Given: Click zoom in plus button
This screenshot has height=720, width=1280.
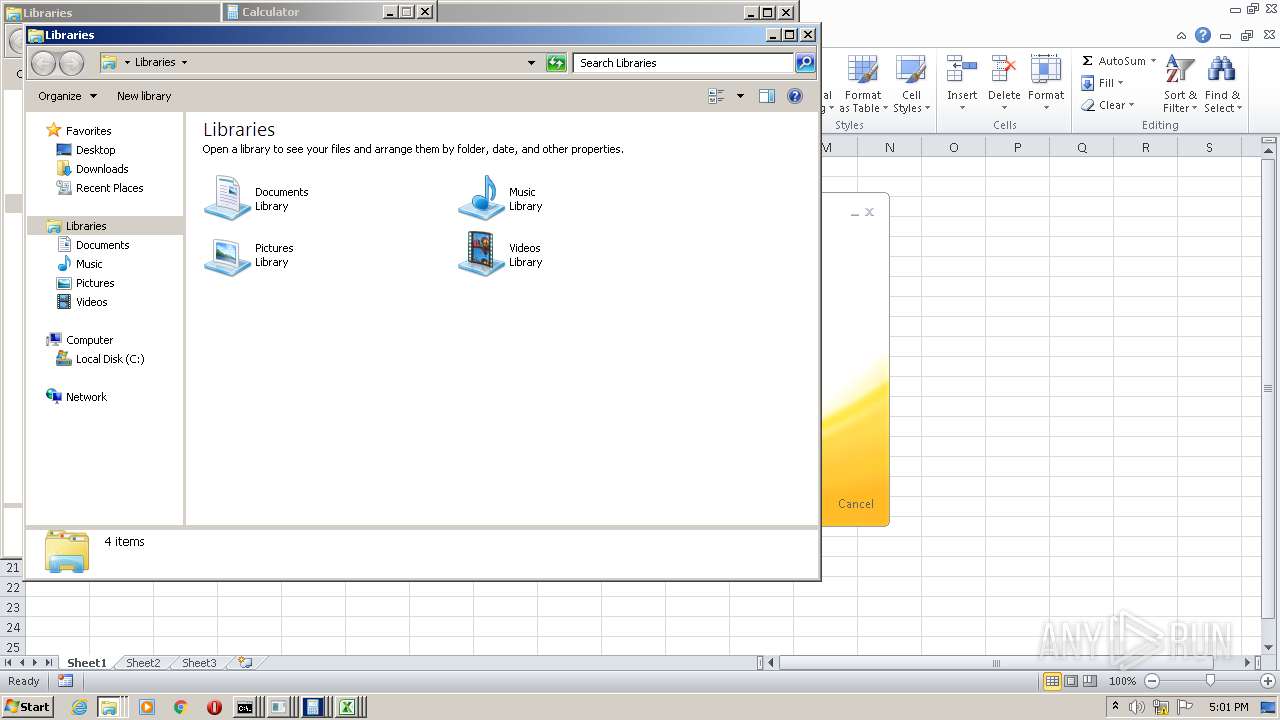Looking at the screenshot, I should click(x=1267, y=681).
